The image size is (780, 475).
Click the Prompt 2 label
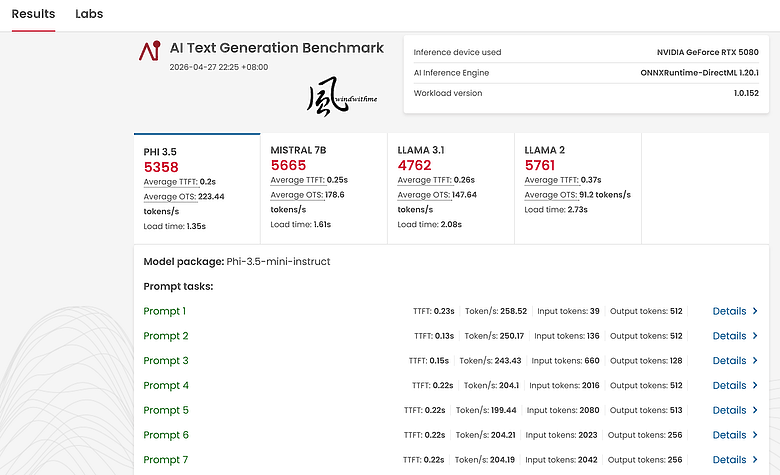[166, 336]
